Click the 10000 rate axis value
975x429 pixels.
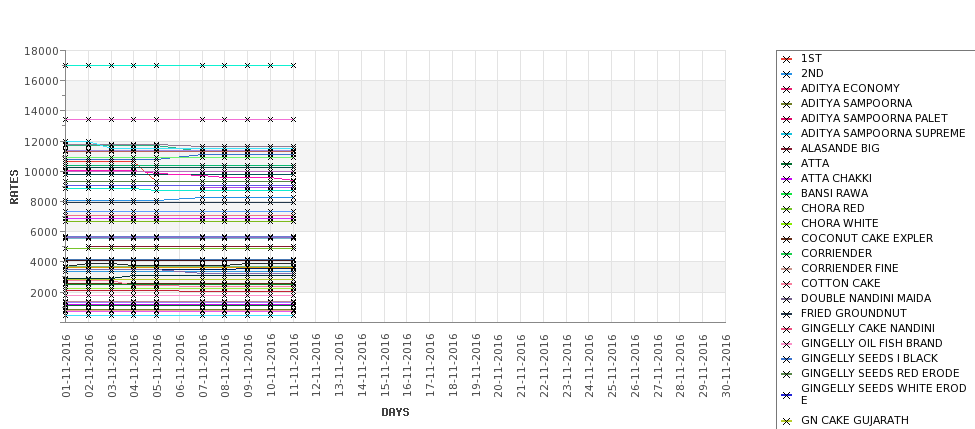coord(41,172)
